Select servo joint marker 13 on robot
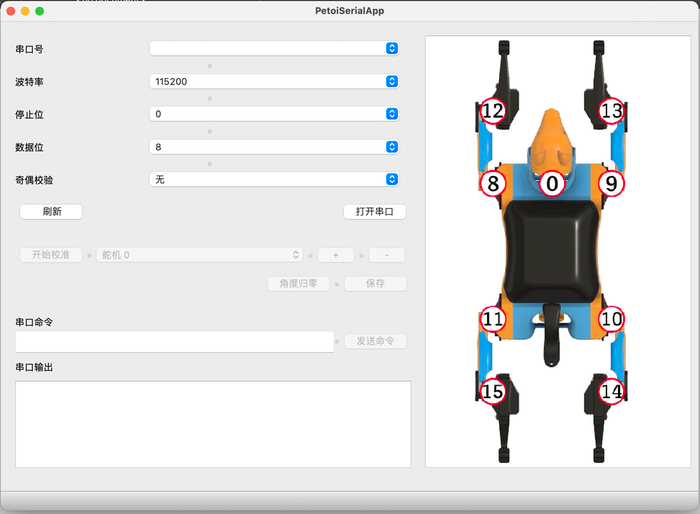Screen dimensions: 700x514 (611, 111)
